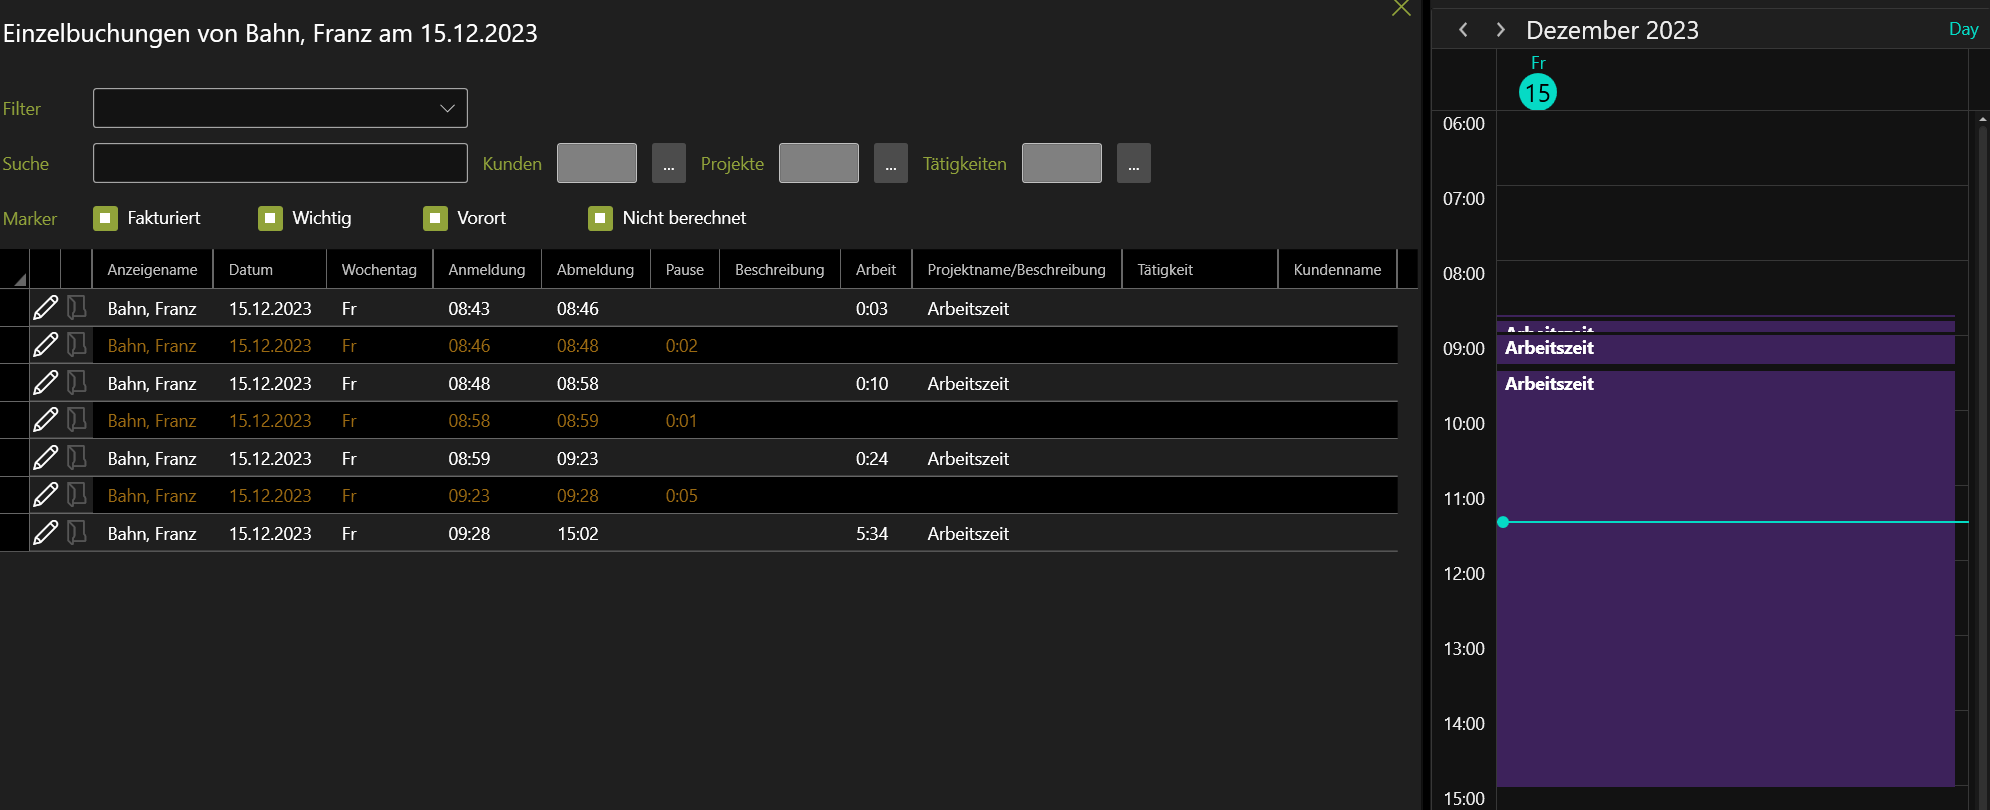Click pencil icon for 09:28 booking
This screenshot has width=1990, height=810.
45,533
